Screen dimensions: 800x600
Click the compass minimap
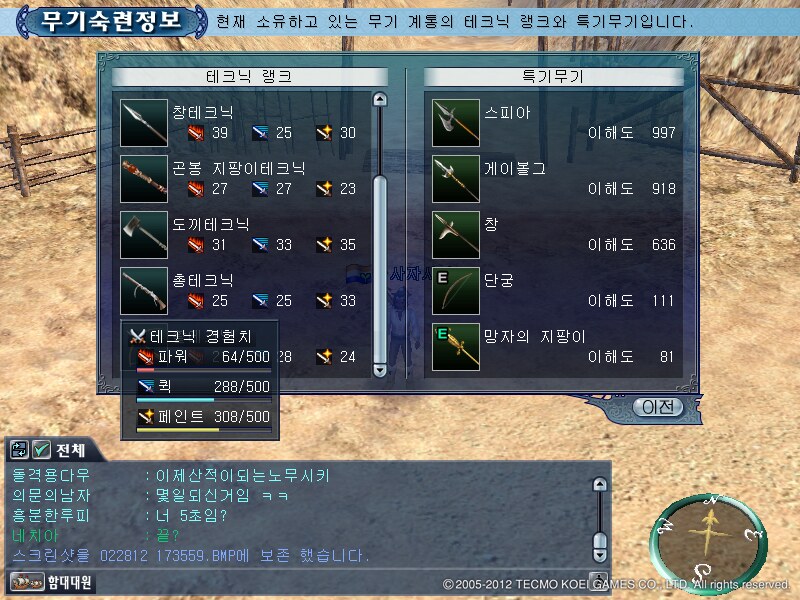(708, 544)
